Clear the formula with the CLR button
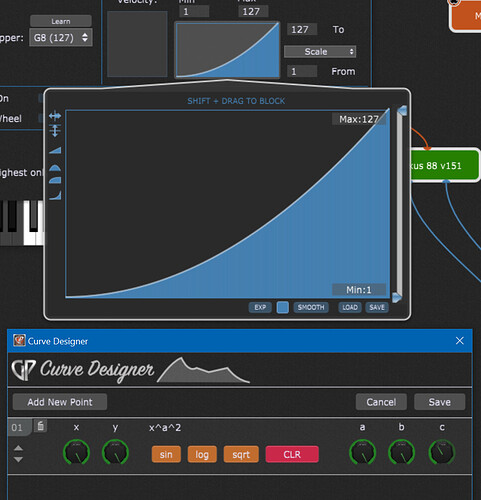 click(x=292, y=454)
